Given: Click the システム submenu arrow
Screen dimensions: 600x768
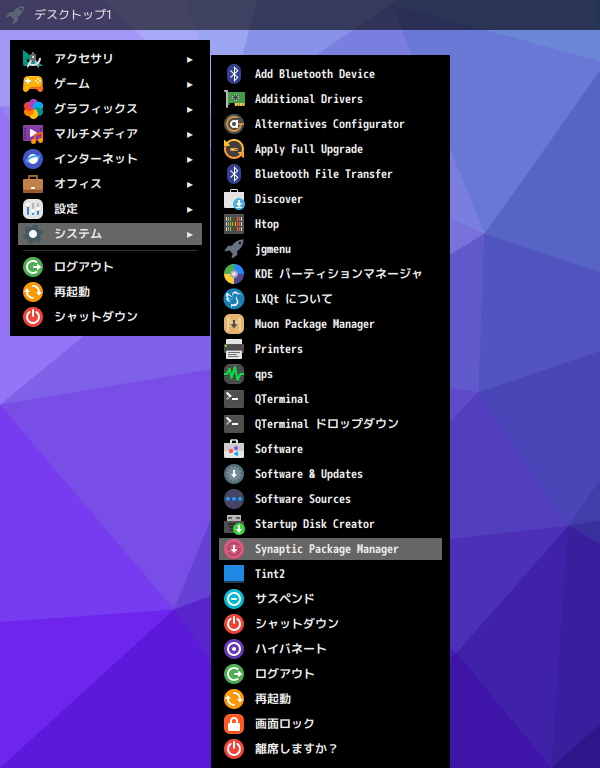Looking at the screenshot, I should (x=190, y=235).
